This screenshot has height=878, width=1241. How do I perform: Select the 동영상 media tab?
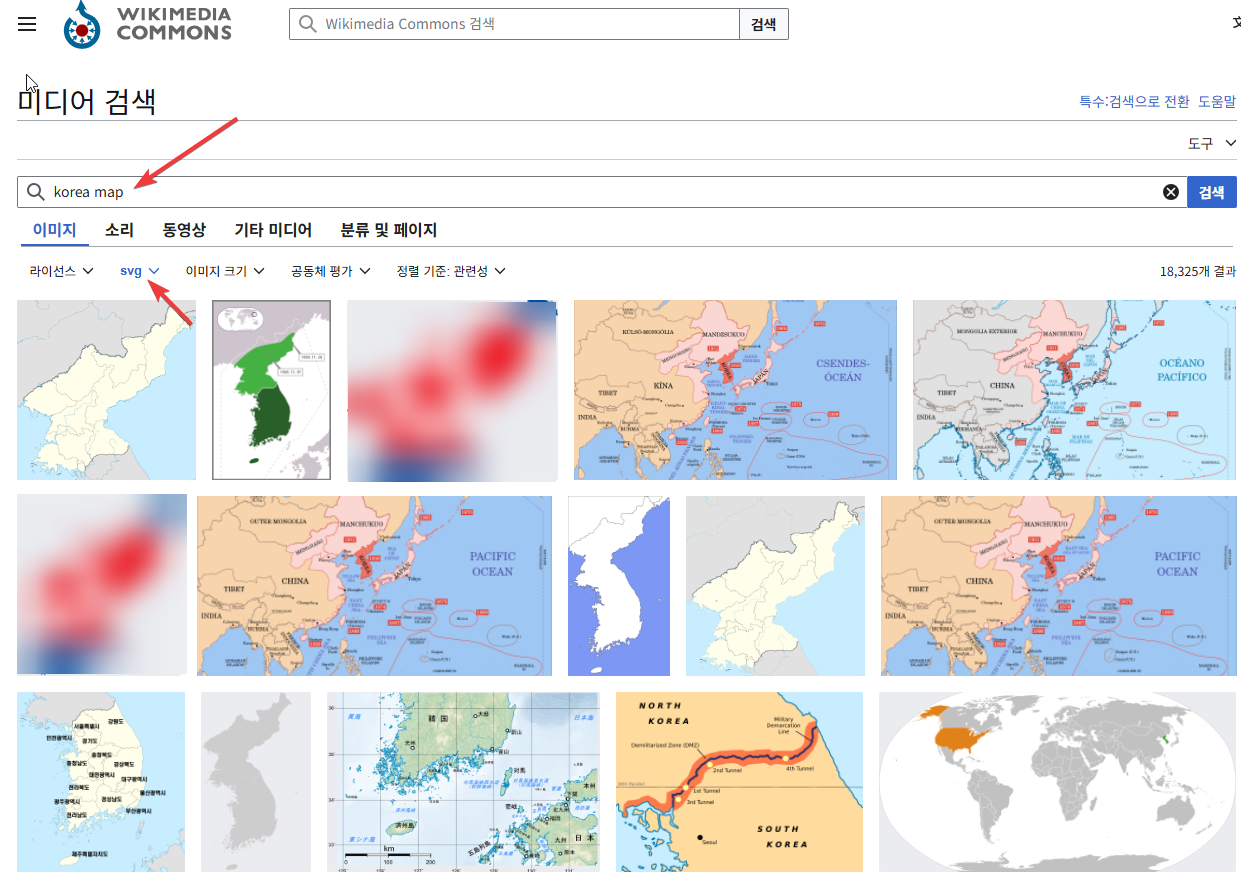[x=184, y=230]
